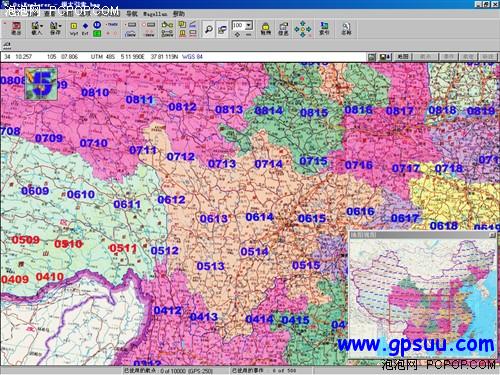Image resolution: width=500 pixels, height=375 pixels.
Task: Toggle the map view window button
Action: [x=222, y=29]
